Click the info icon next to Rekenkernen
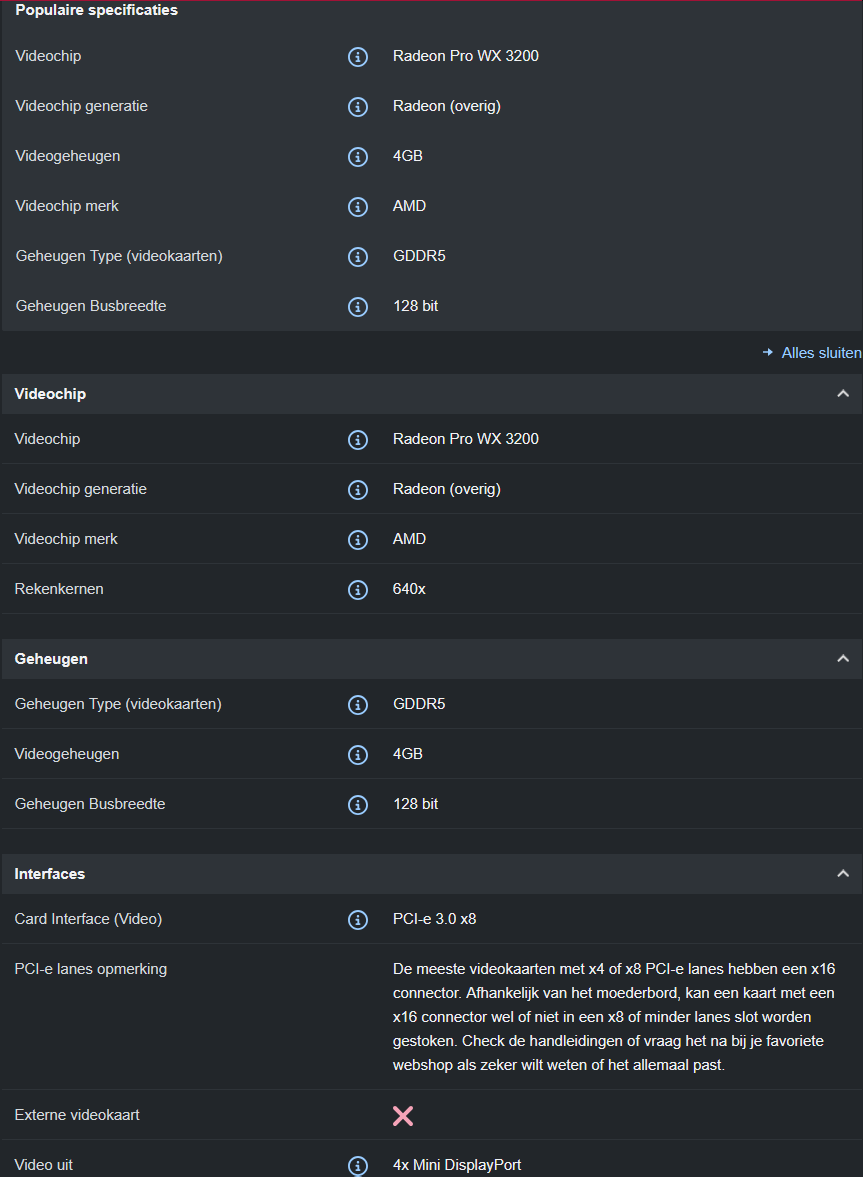This screenshot has width=863, height=1177. [x=358, y=590]
